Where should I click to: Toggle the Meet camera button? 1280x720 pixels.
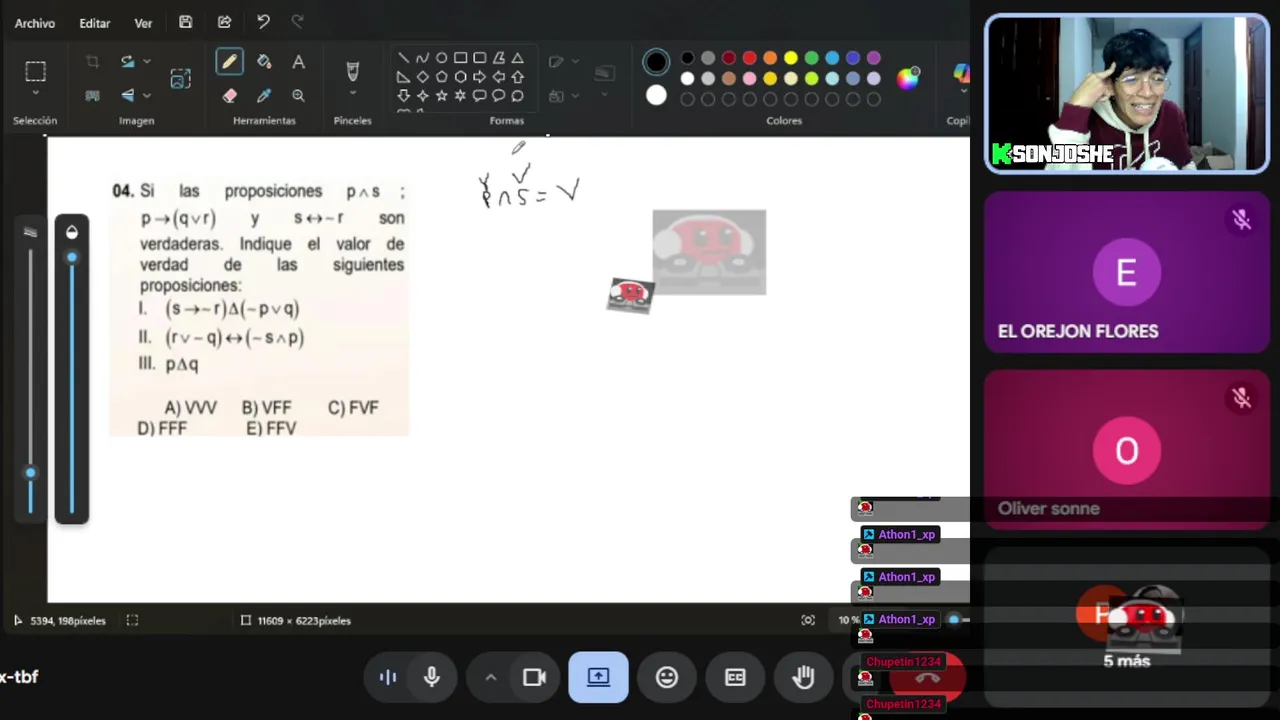click(534, 677)
